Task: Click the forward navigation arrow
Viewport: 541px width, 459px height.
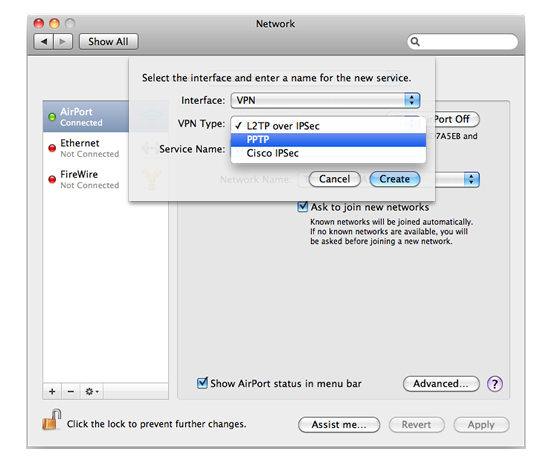Action: [x=63, y=42]
